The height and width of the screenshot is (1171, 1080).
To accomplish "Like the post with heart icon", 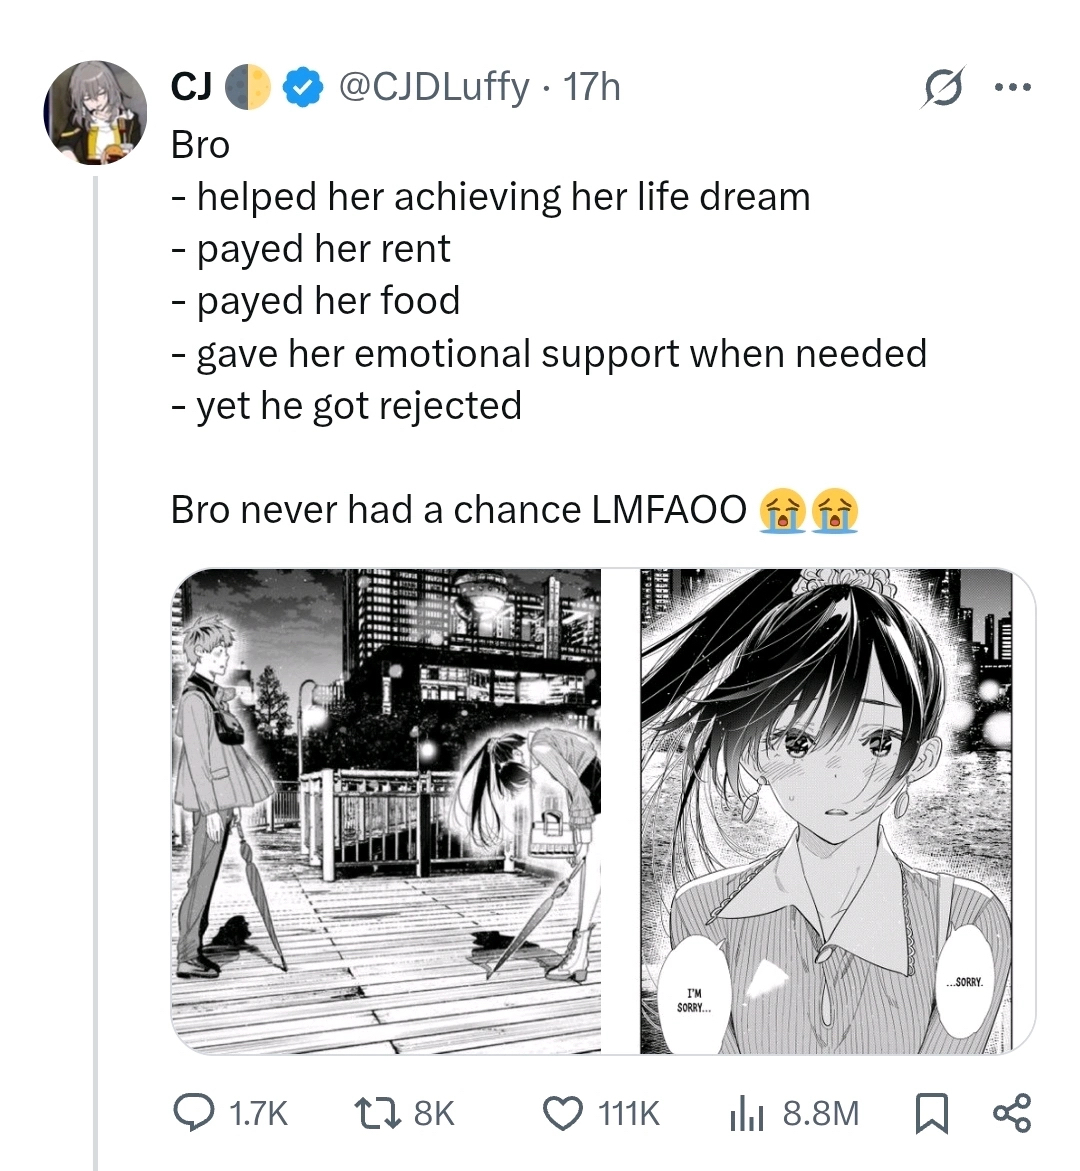I will [x=562, y=1113].
